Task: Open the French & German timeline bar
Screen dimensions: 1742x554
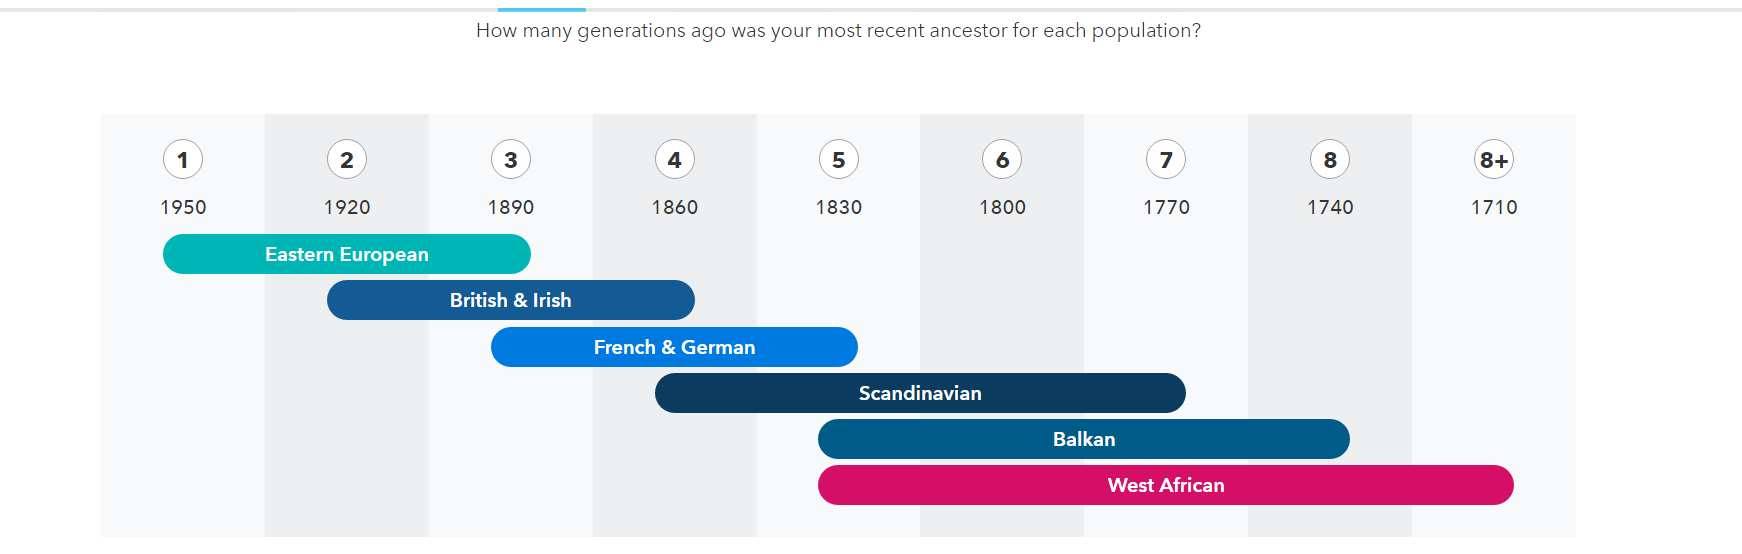Action: [674, 347]
